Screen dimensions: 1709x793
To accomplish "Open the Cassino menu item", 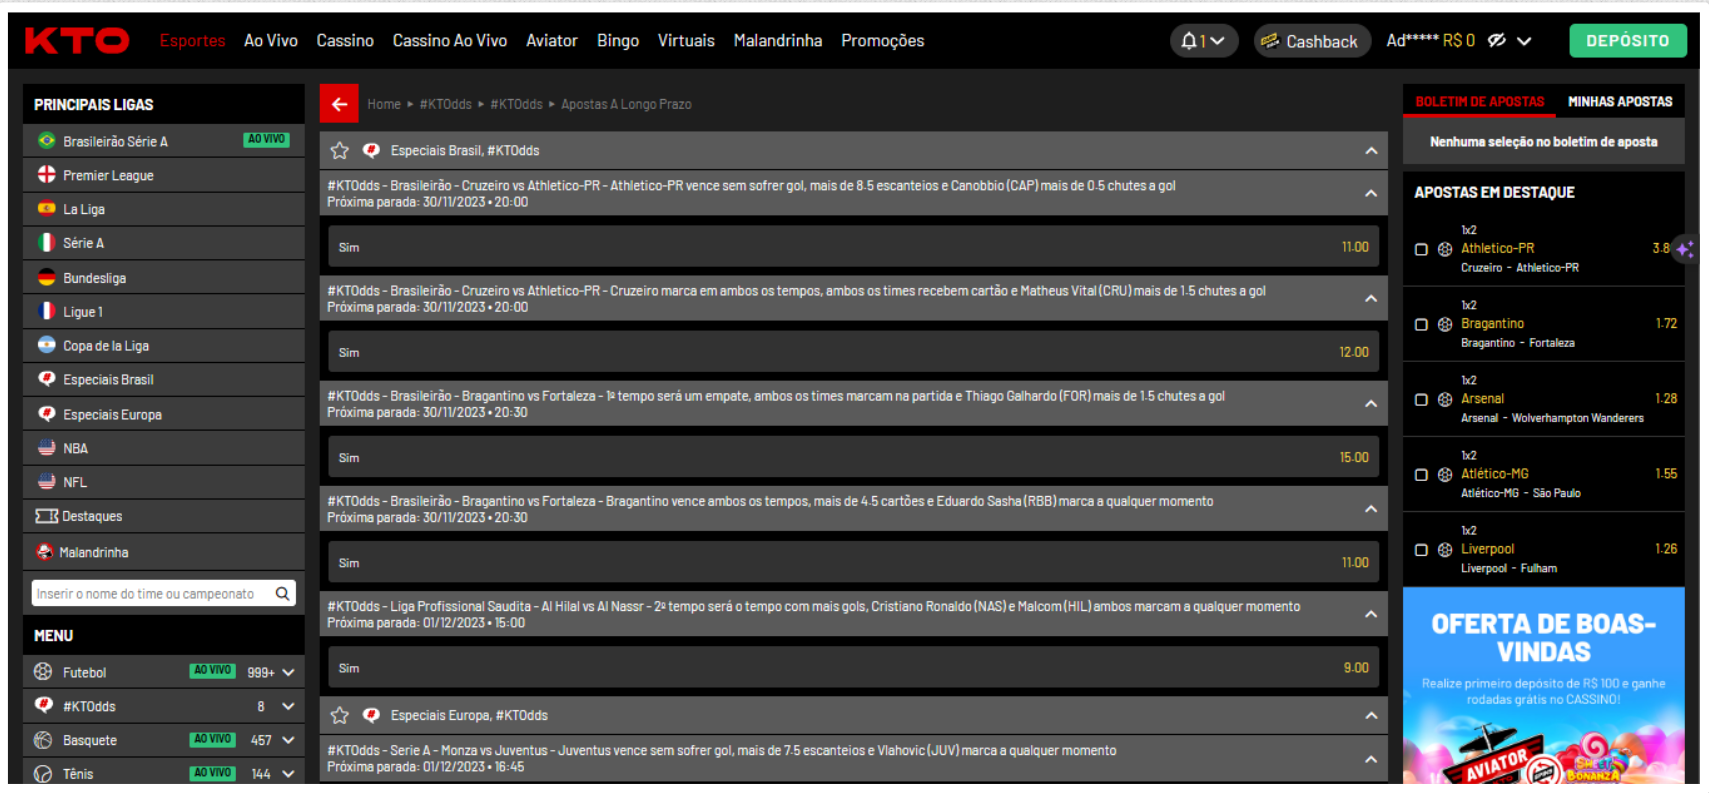I will tap(345, 41).
